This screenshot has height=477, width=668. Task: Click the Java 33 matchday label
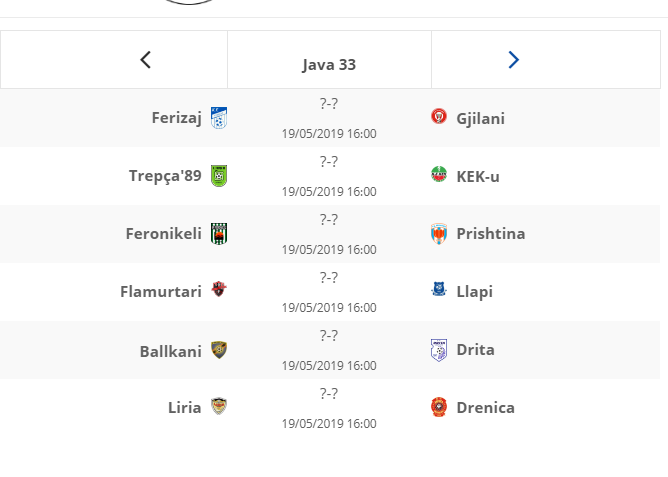click(329, 65)
